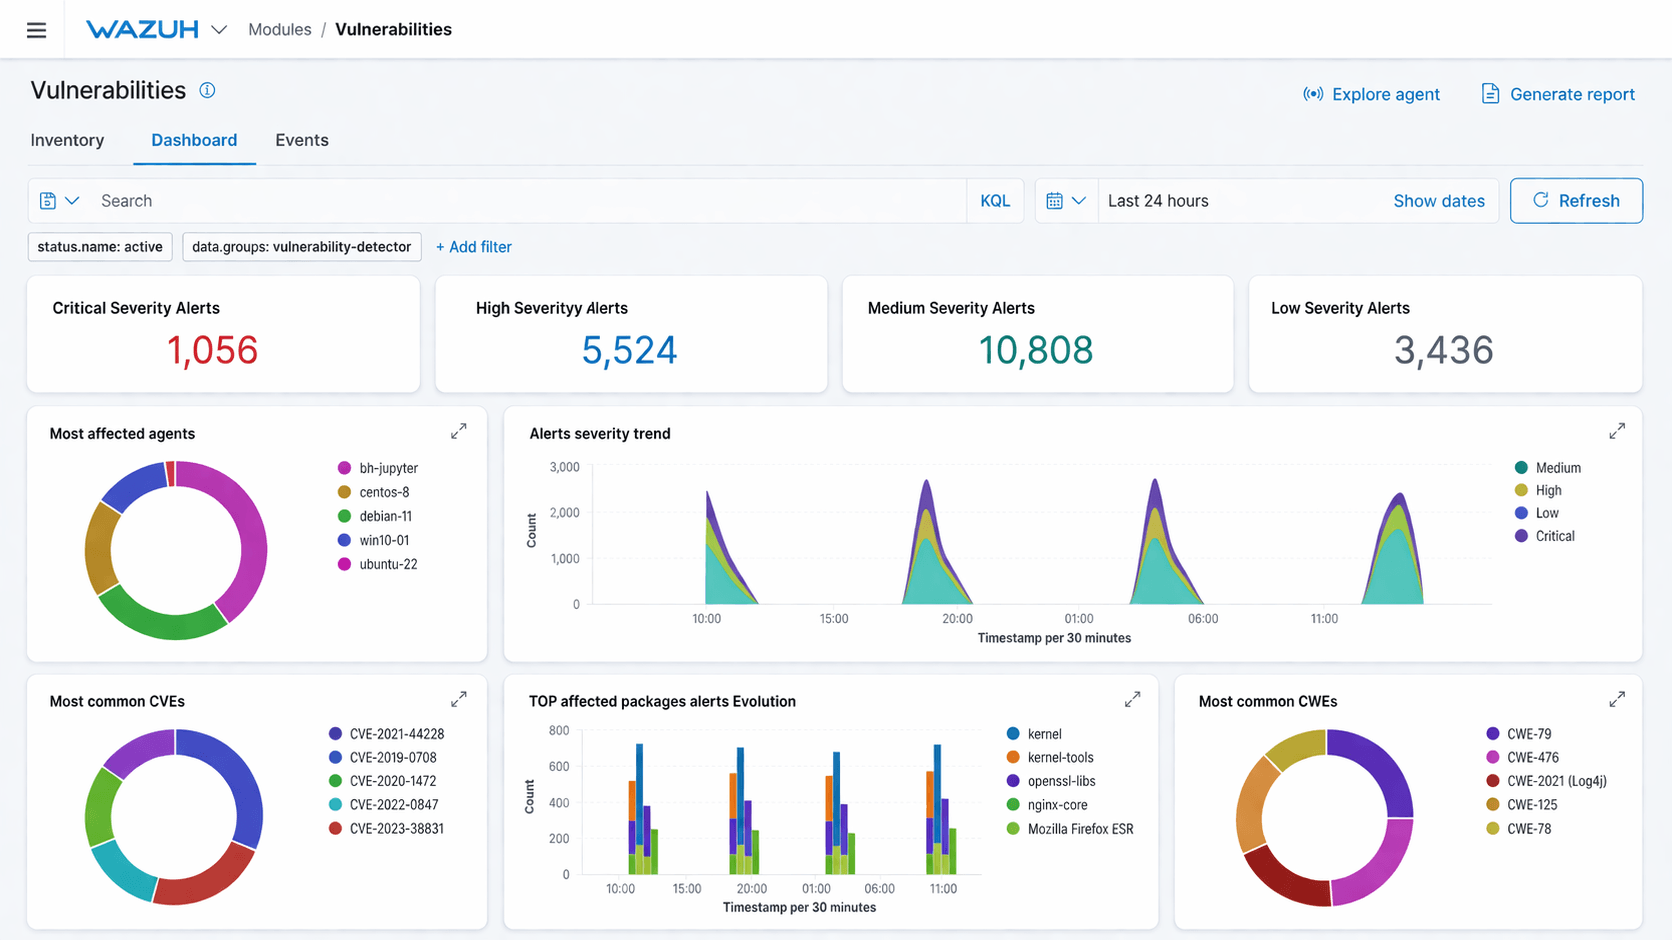
Task: Click the Vulnerabilities info icon
Action: 207,90
